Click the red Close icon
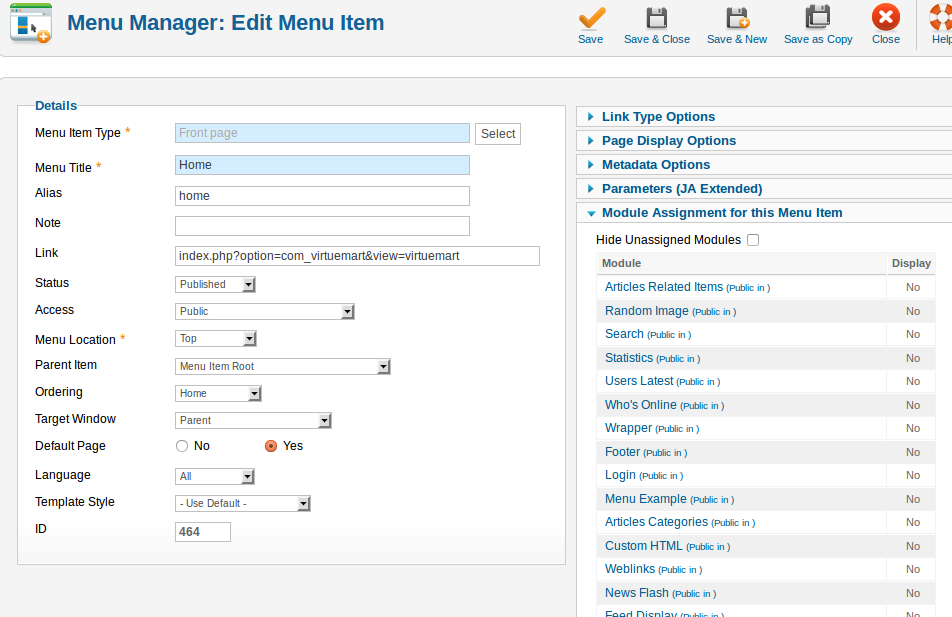Screen dimensions: 952x617 [x=885, y=18]
